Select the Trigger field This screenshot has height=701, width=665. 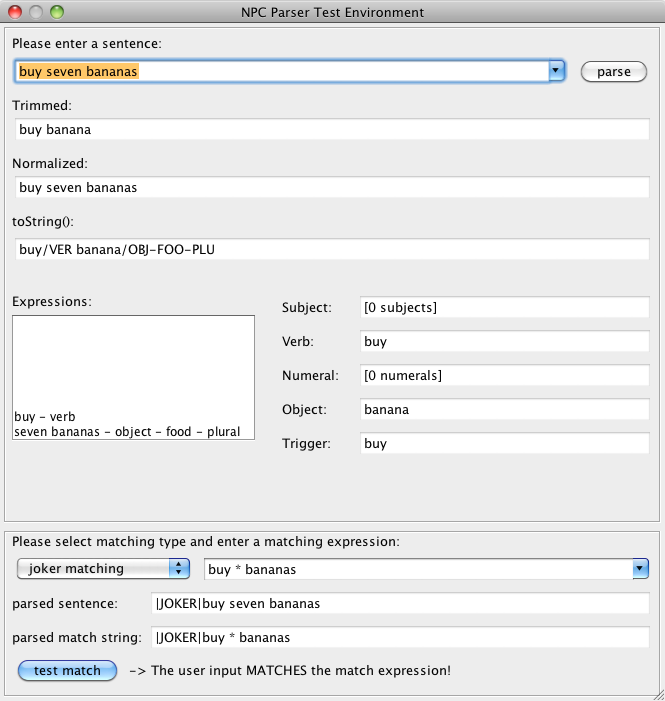(504, 443)
